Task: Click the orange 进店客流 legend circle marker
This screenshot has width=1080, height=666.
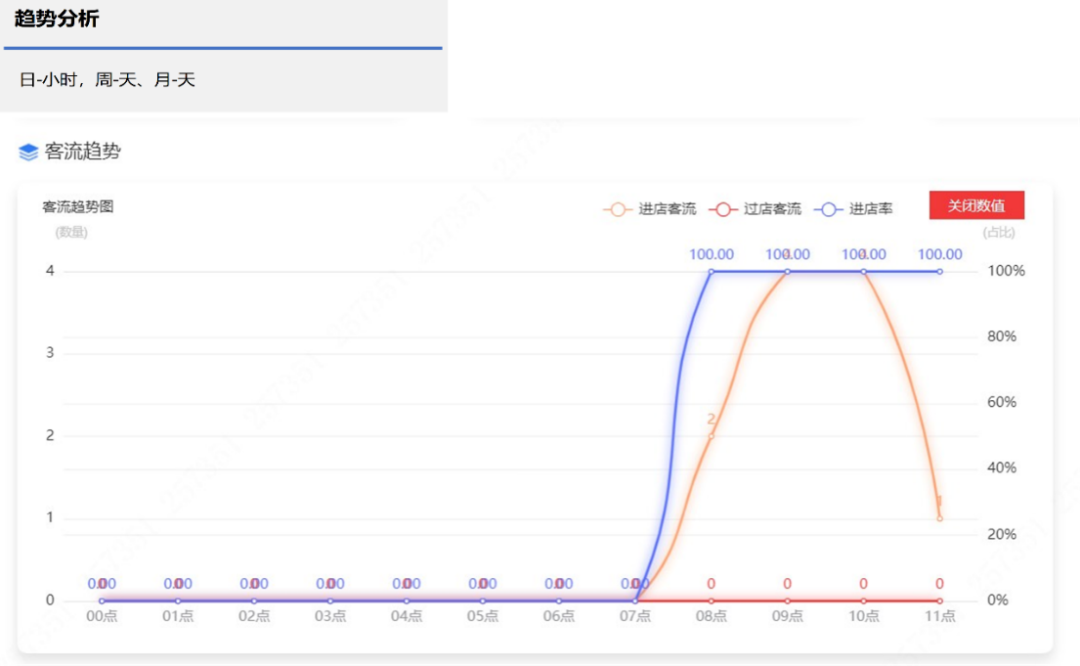Action: click(x=618, y=209)
